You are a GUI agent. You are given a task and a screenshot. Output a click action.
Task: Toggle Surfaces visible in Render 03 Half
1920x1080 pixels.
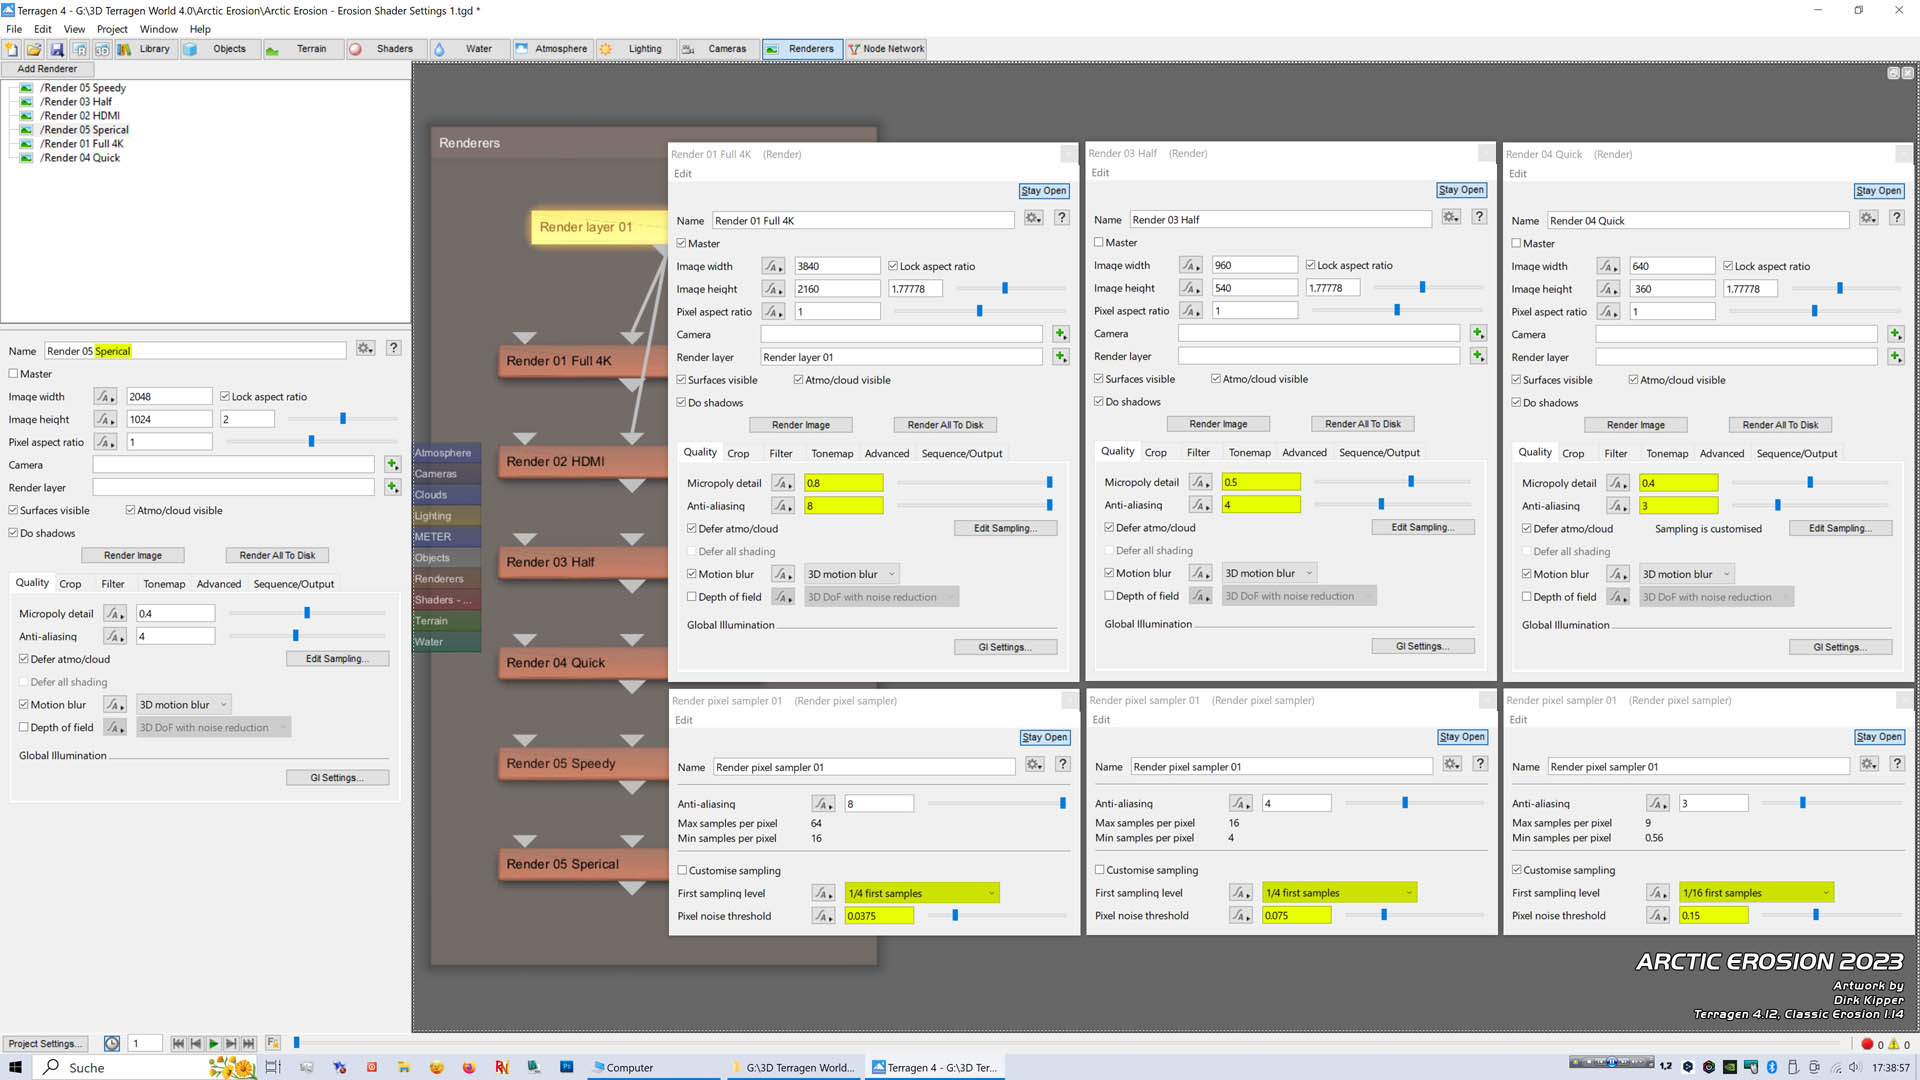click(x=1098, y=378)
